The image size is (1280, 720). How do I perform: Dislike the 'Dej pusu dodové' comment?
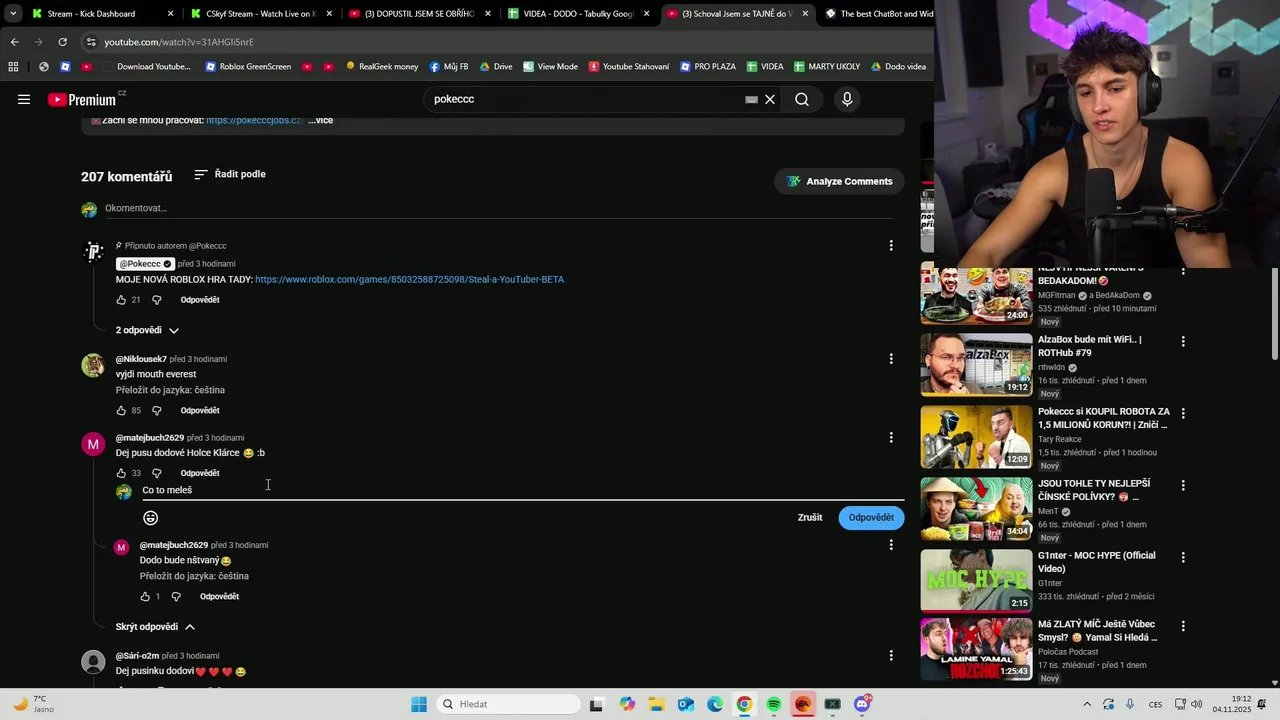point(156,473)
